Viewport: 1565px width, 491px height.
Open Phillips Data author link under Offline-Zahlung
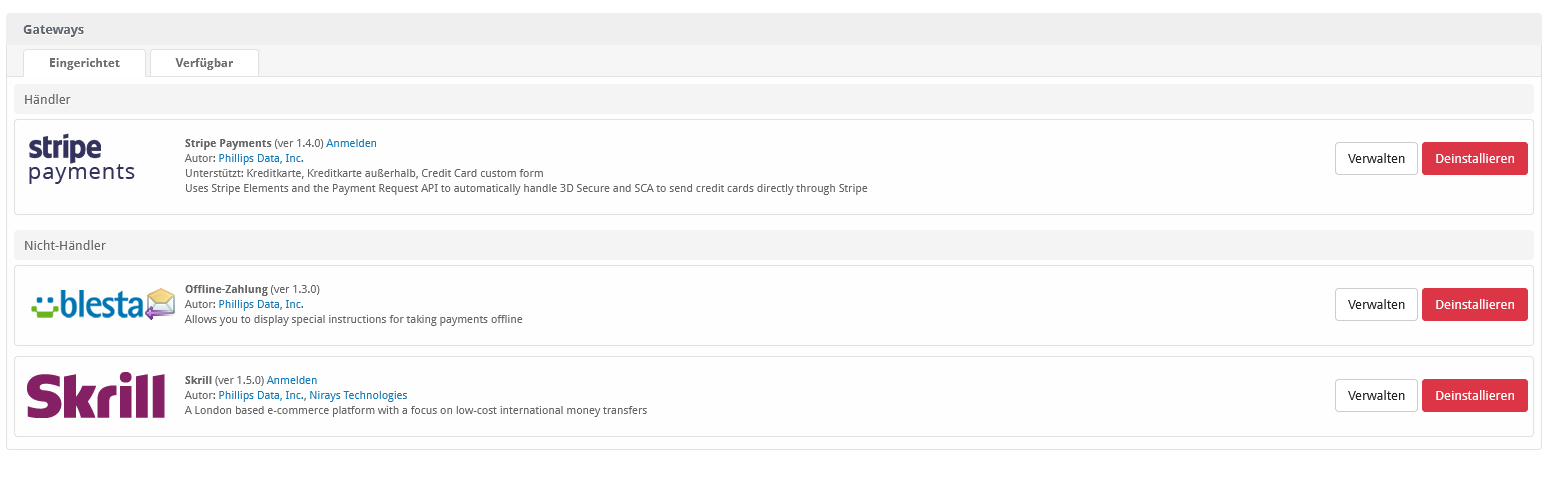click(261, 304)
